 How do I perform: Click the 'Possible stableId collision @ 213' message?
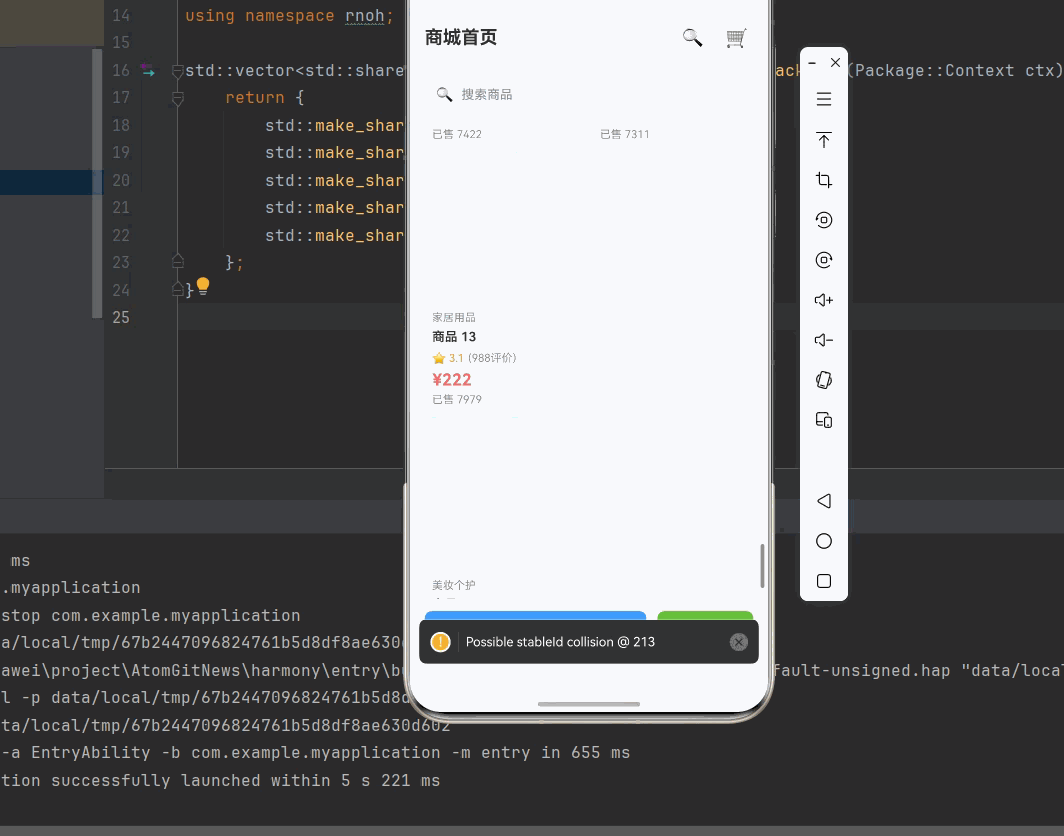point(560,642)
